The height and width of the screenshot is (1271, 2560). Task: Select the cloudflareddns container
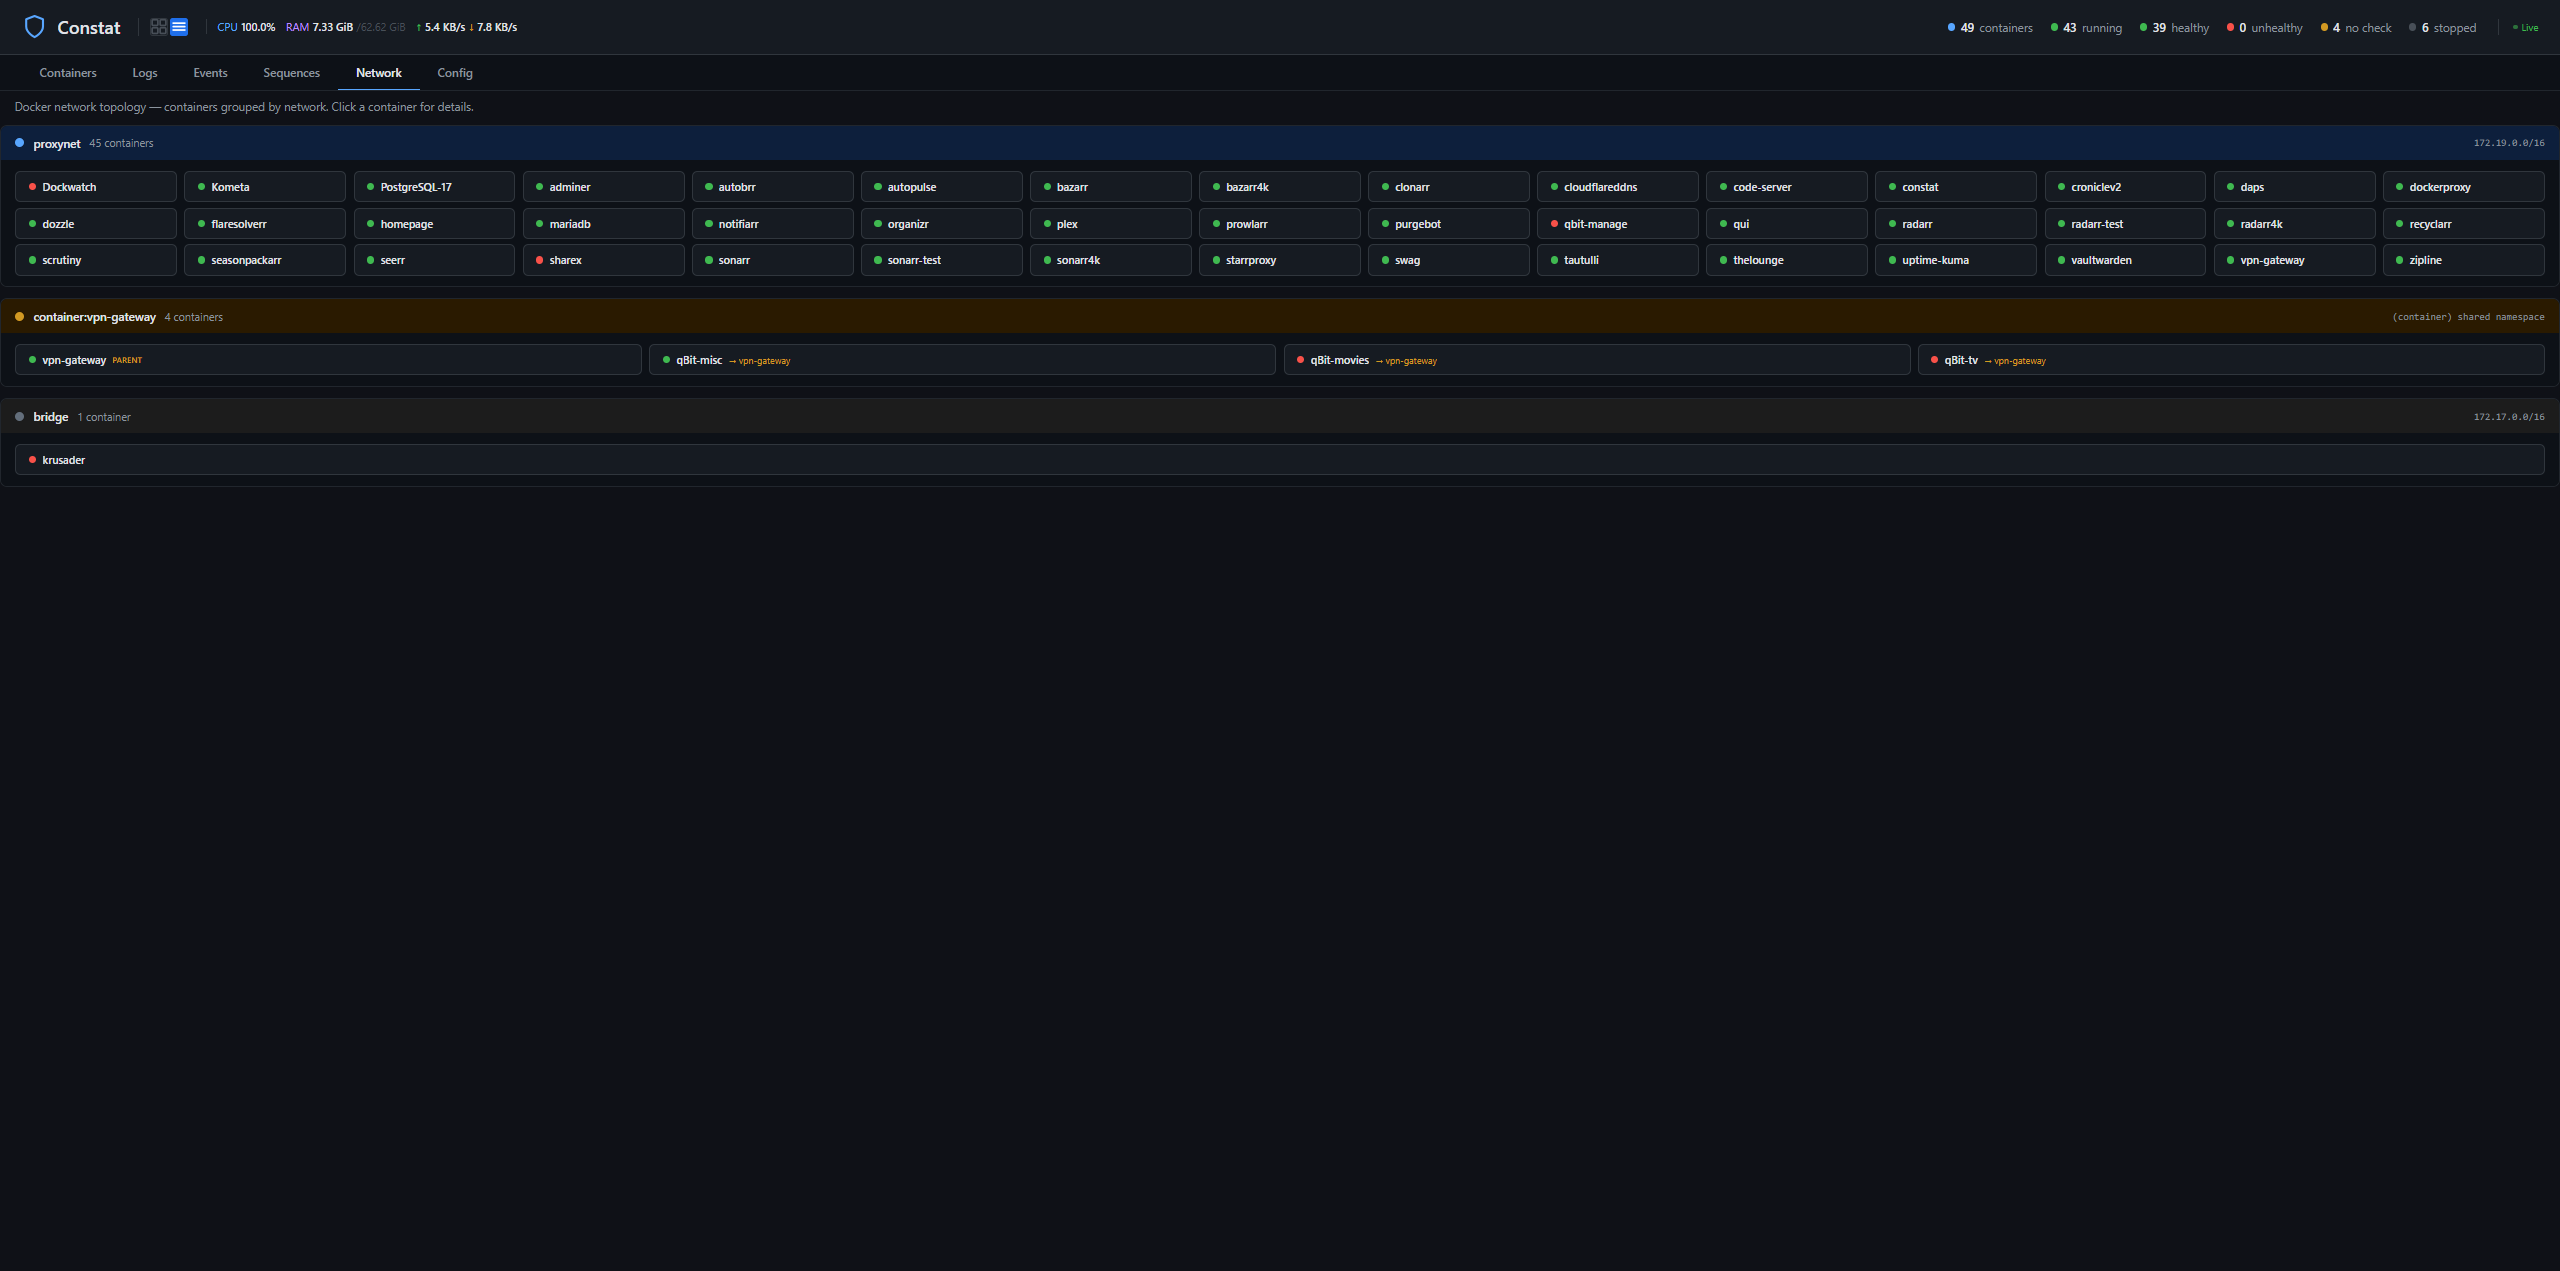(x=1617, y=187)
